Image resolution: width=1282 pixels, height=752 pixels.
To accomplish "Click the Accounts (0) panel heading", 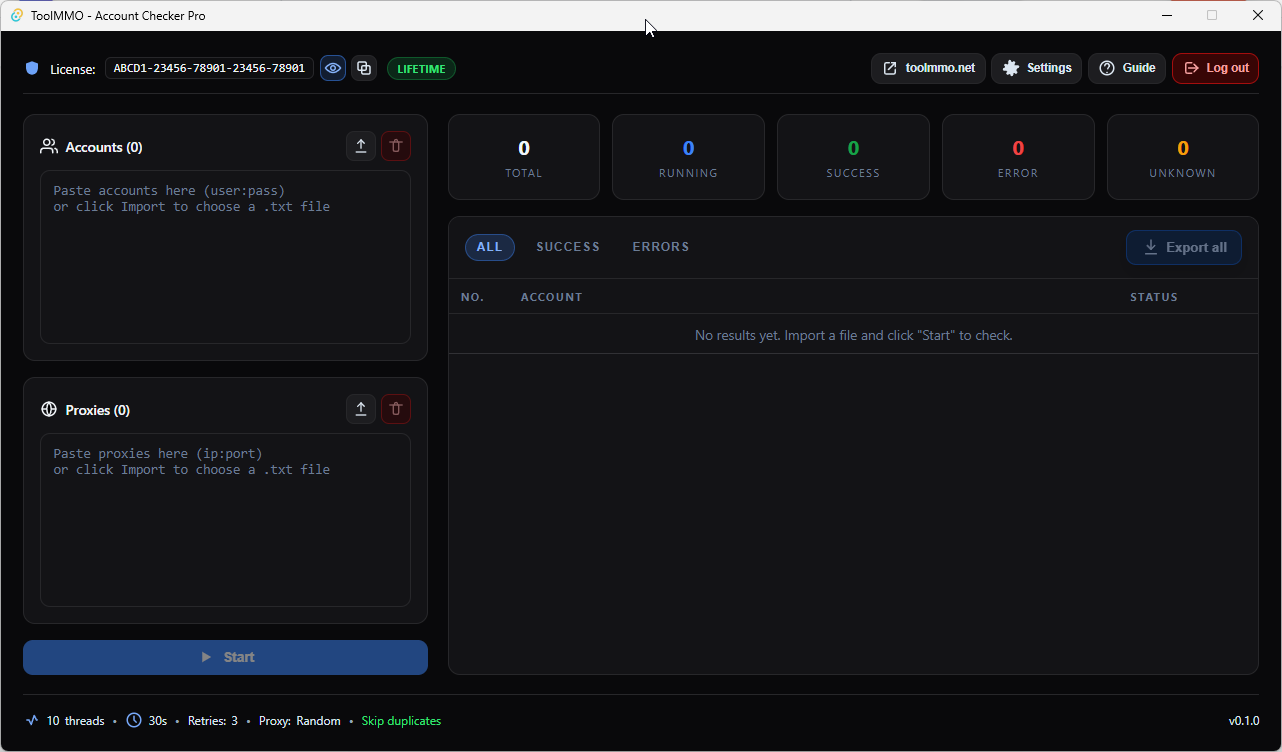I will [x=104, y=147].
